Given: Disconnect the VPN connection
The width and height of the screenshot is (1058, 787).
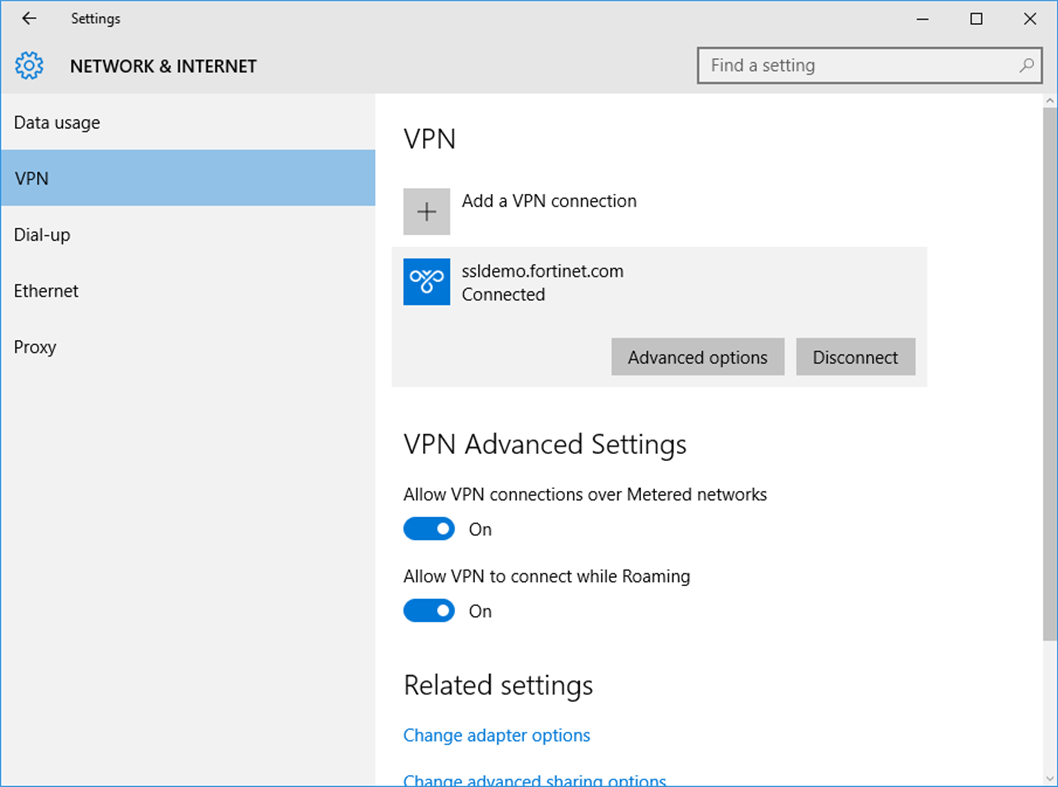Looking at the screenshot, I should pos(855,357).
